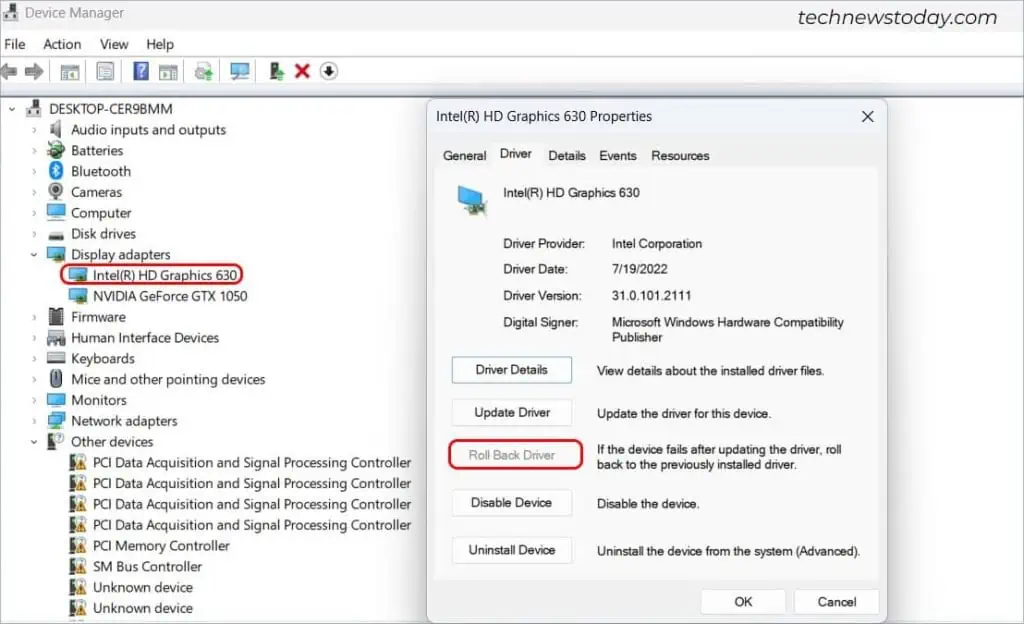Click the Batteries category icon
This screenshot has height=624, width=1024.
coord(56,150)
